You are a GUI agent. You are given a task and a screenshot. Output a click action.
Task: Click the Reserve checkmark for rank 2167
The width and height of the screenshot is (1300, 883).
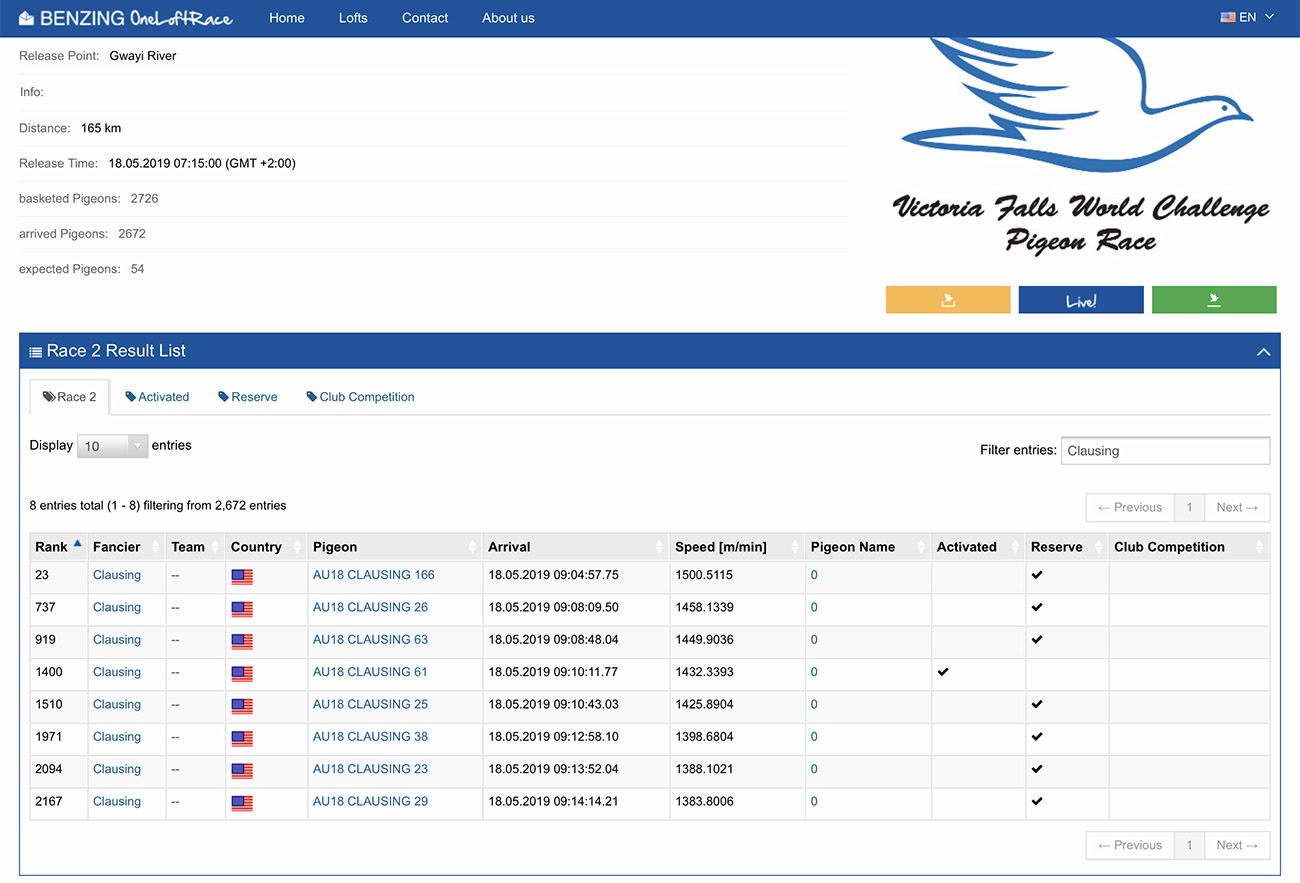coord(1037,801)
